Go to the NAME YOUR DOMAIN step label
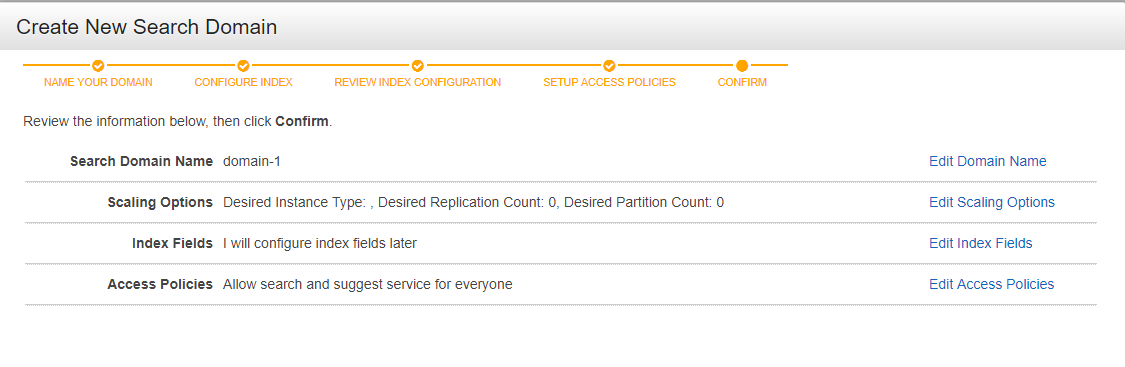The height and width of the screenshot is (367, 1125). (98, 82)
